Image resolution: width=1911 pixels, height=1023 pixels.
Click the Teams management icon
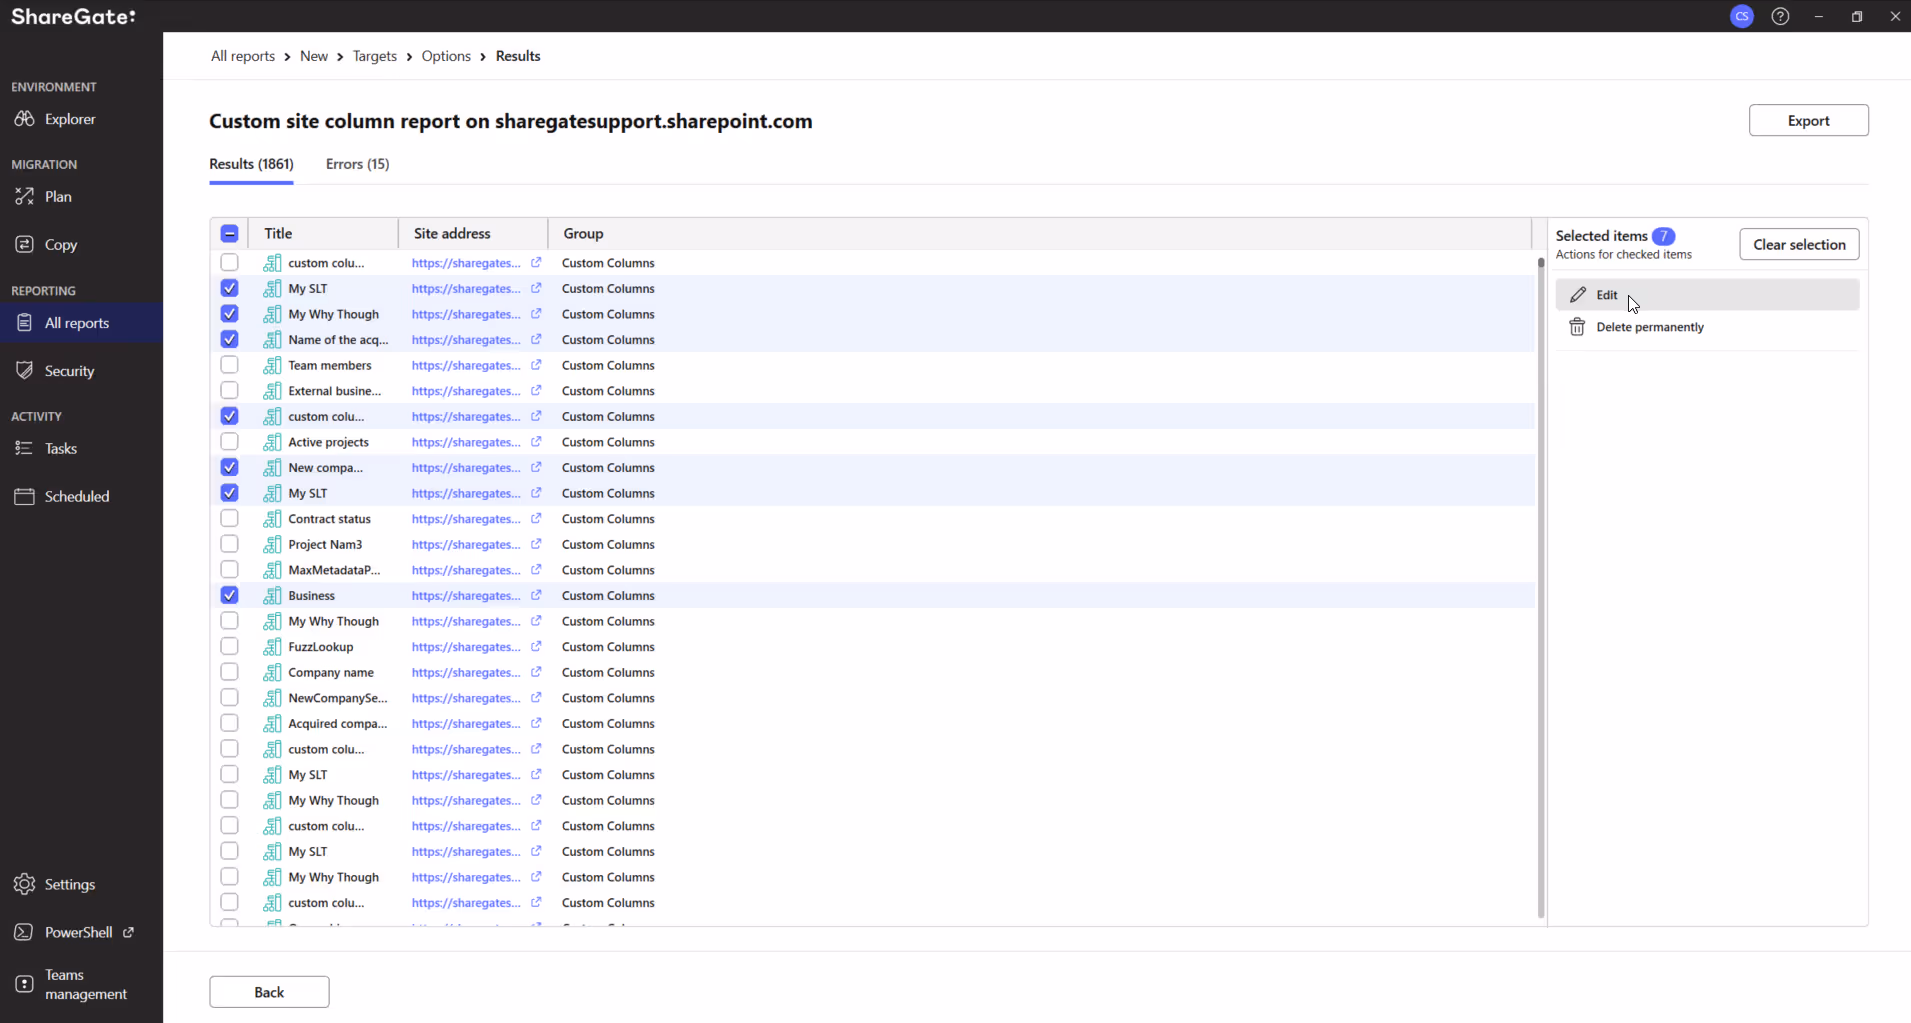point(24,984)
